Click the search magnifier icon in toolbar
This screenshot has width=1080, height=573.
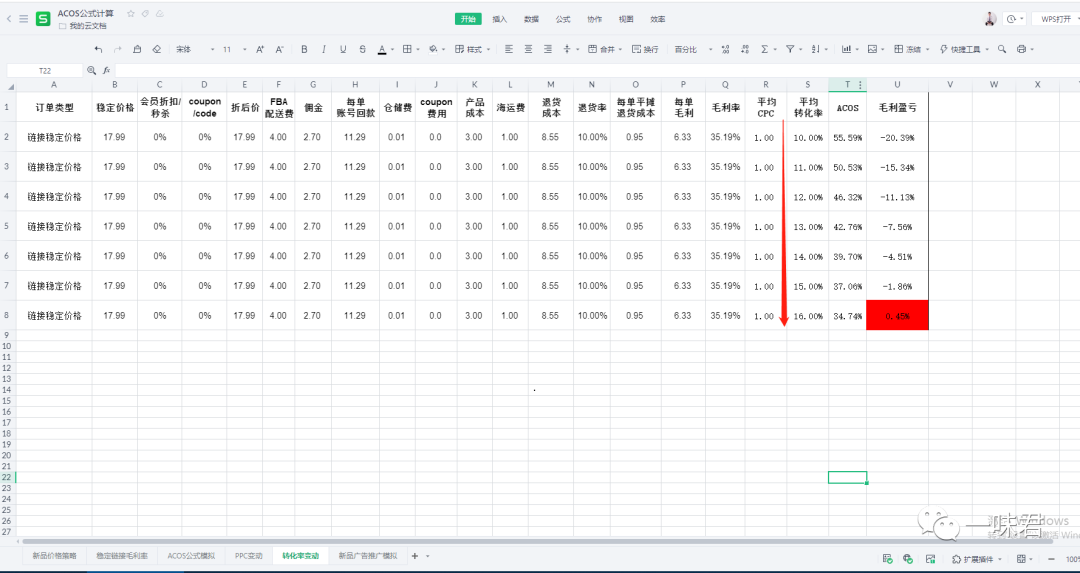point(1000,49)
